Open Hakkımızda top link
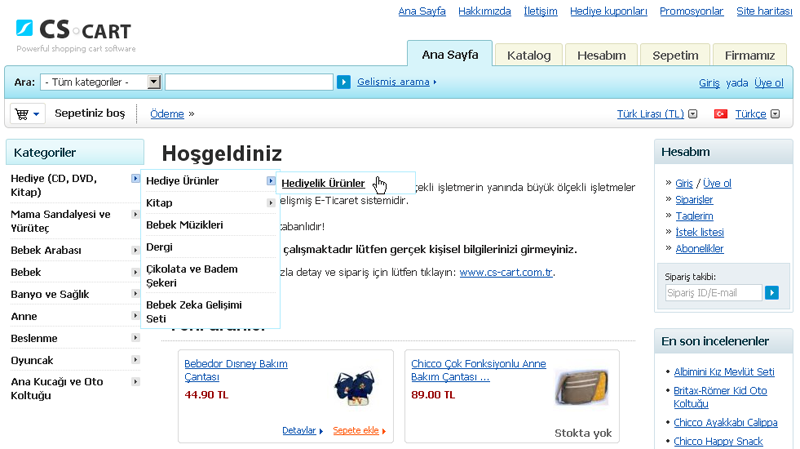The height and width of the screenshot is (449, 800). coord(484,11)
